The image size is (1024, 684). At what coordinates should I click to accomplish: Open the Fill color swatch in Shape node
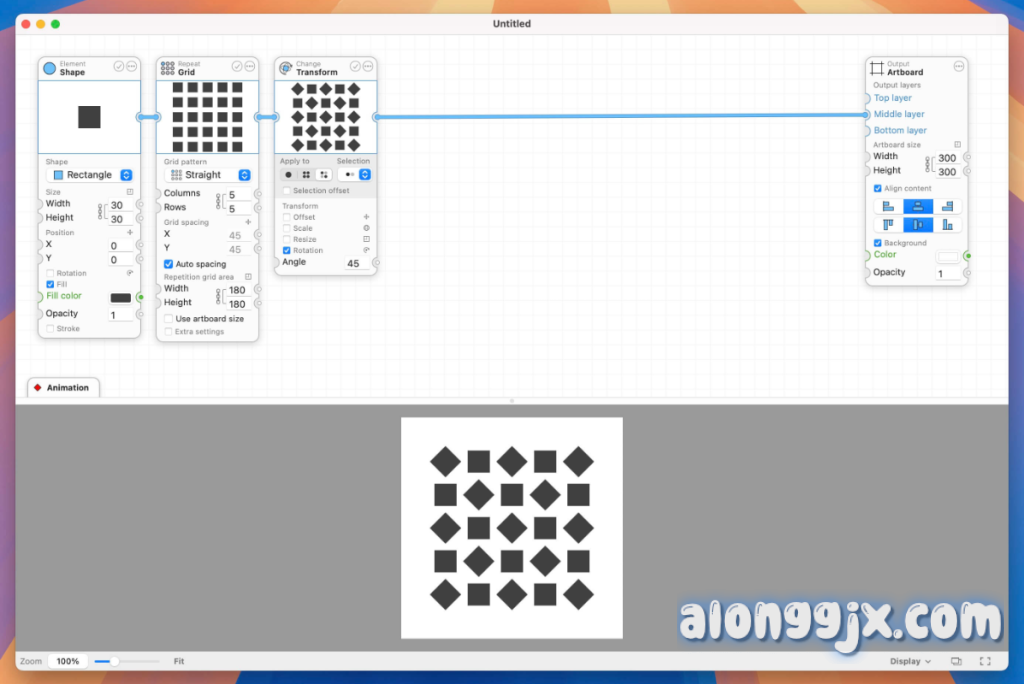(x=121, y=297)
